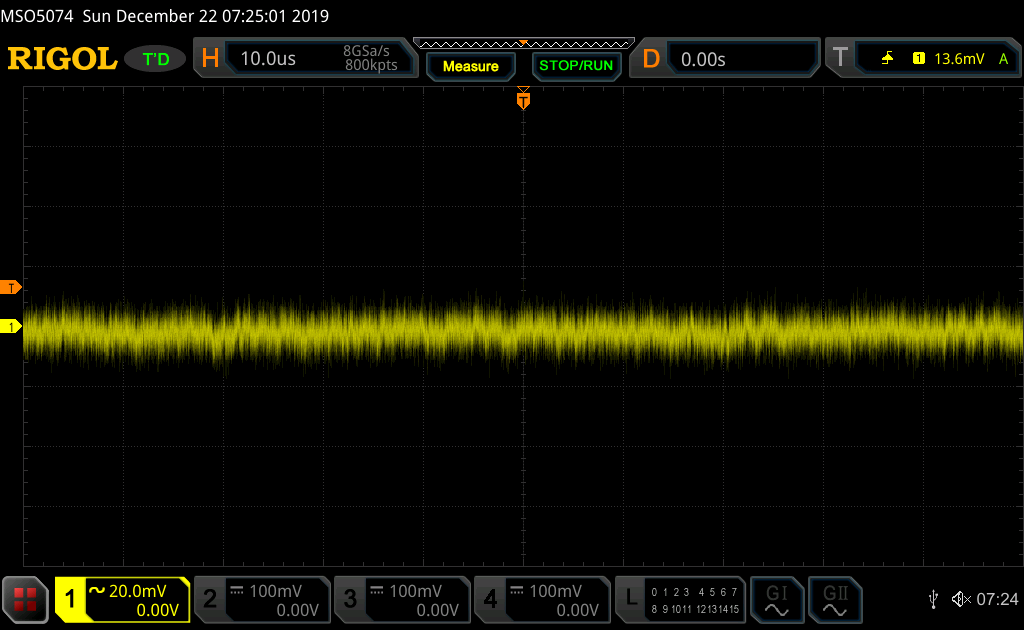The image size is (1024, 630).
Task: Click channel 4 0.00V offset value
Action: click(x=577, y=610)
